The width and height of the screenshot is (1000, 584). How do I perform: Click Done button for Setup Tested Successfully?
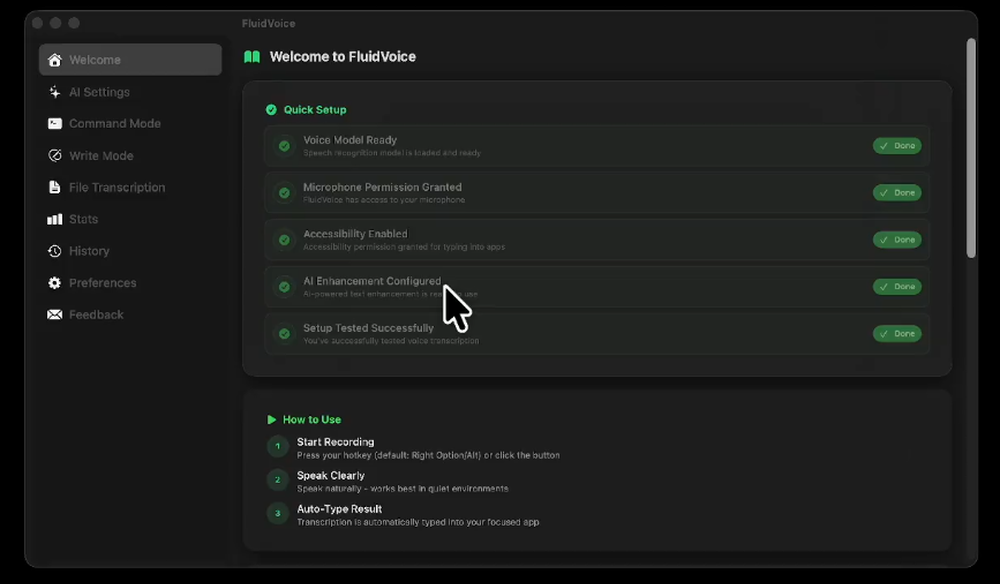897,333
